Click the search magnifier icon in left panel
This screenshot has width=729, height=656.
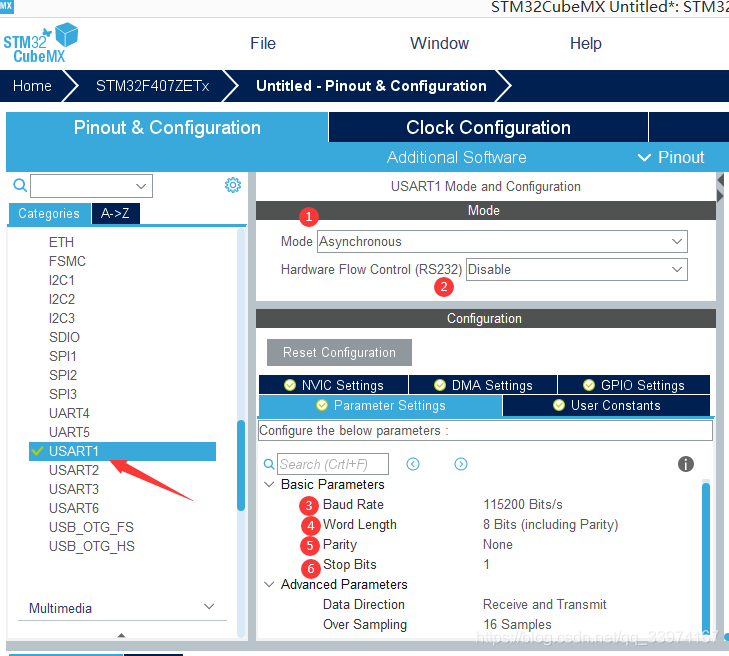point(19,185)
